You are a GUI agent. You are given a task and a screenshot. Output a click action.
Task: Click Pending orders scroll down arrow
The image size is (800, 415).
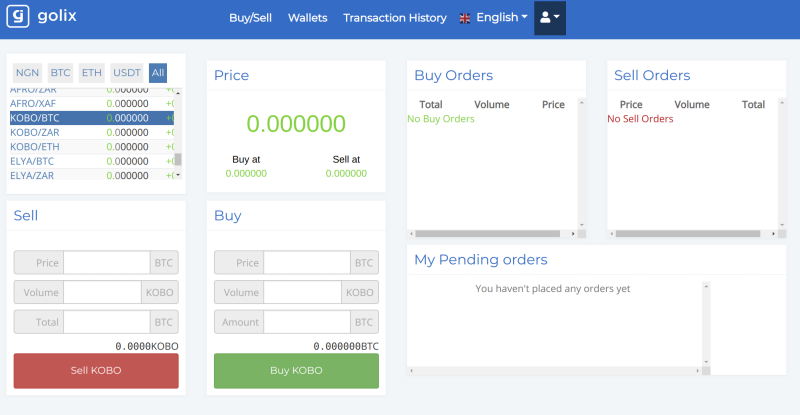pyautogui.click(x=706, y=362)
